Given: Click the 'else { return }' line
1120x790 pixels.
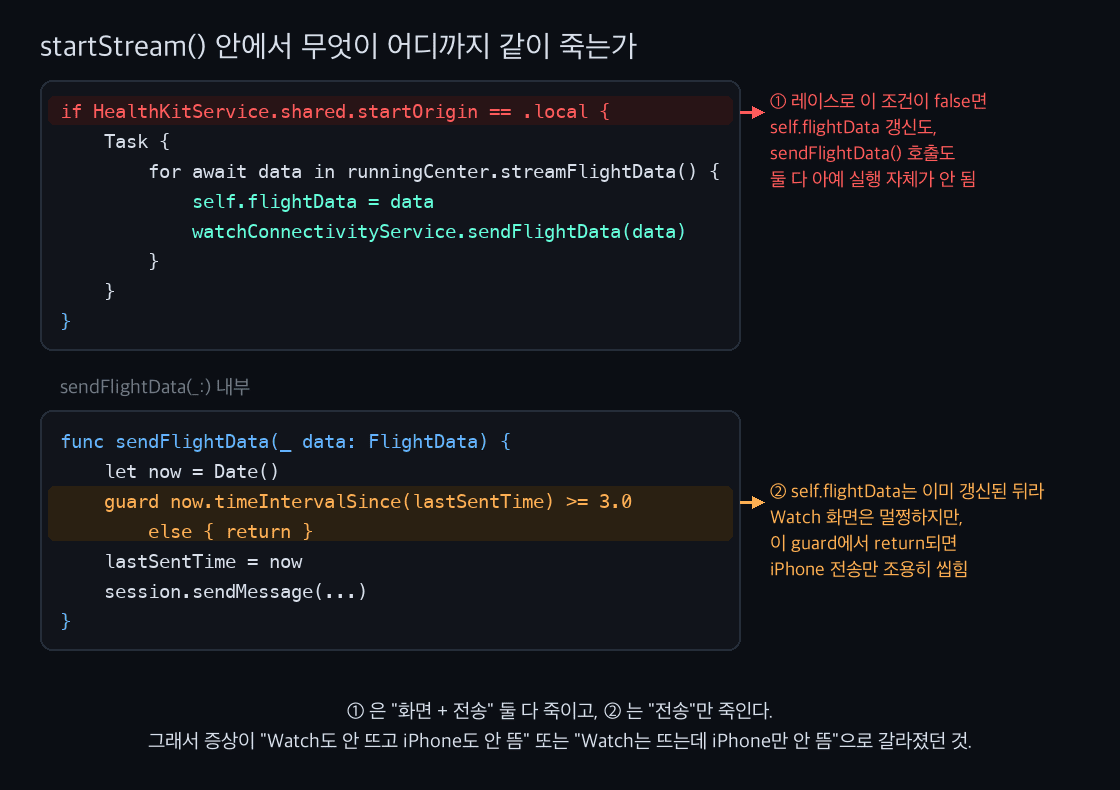Looking at the screenshot, I should click(x=230, y=531).
